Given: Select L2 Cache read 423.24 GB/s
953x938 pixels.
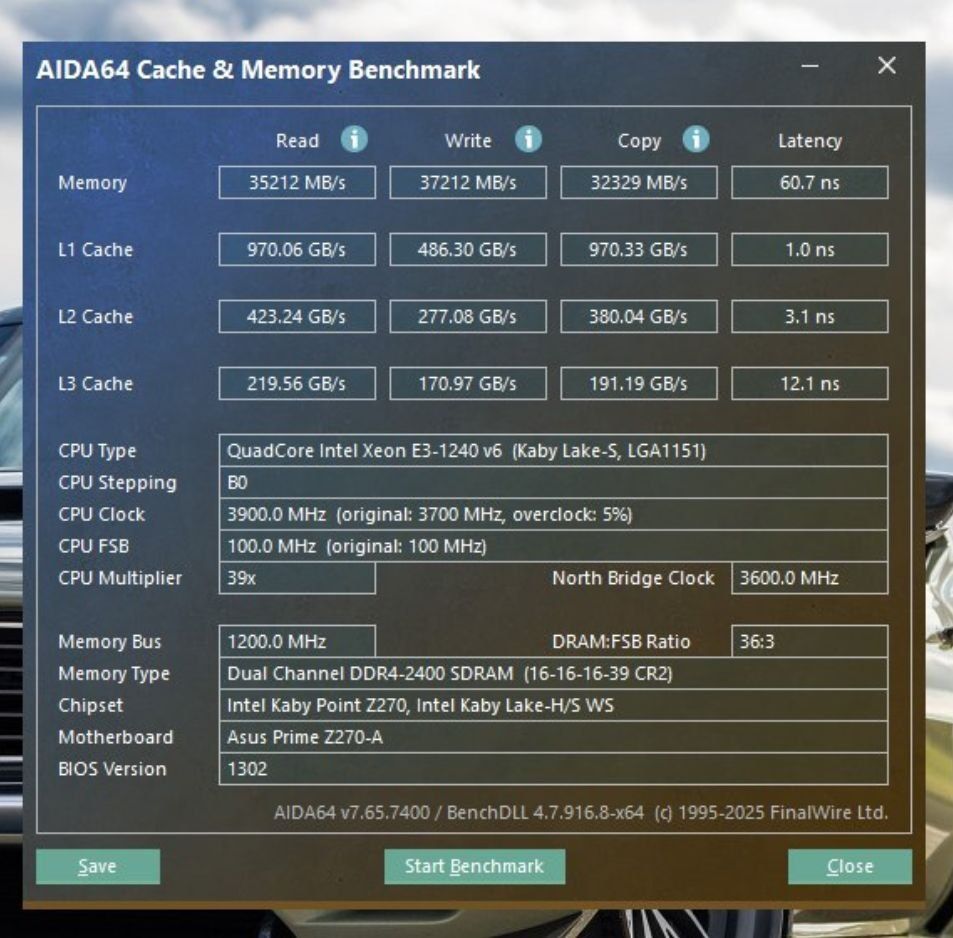Looking at the screenshot, I should (x=297, y=316).
